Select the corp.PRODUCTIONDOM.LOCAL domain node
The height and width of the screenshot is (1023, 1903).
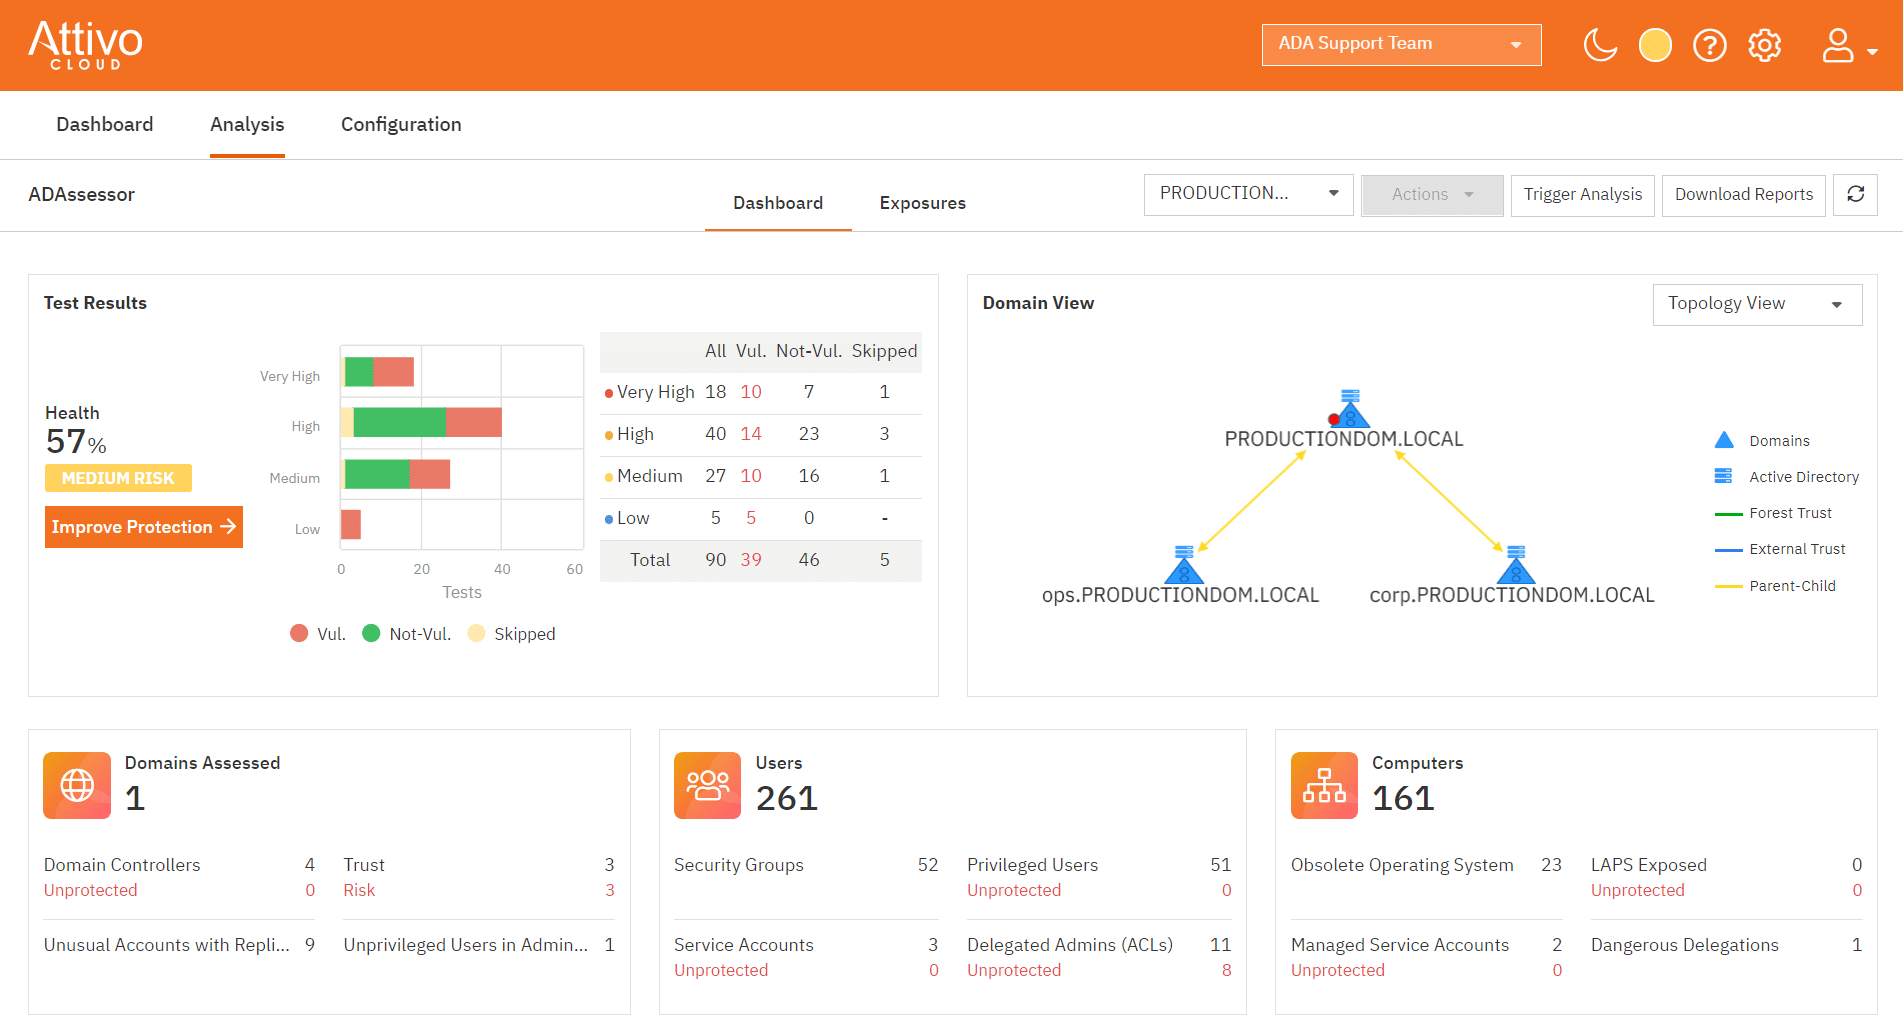pos(1516,565)
